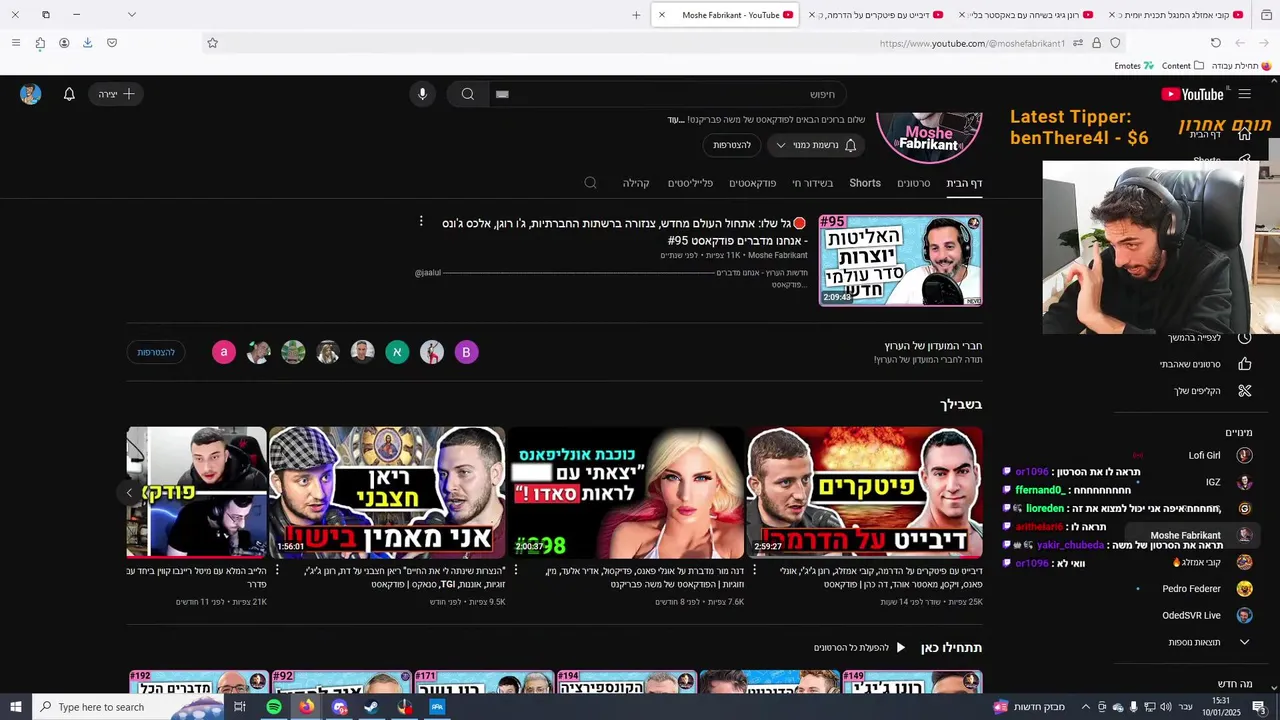1280x720 pixels.
Task: Click the YouTube search magnifier button
Action: pos(467,94)
